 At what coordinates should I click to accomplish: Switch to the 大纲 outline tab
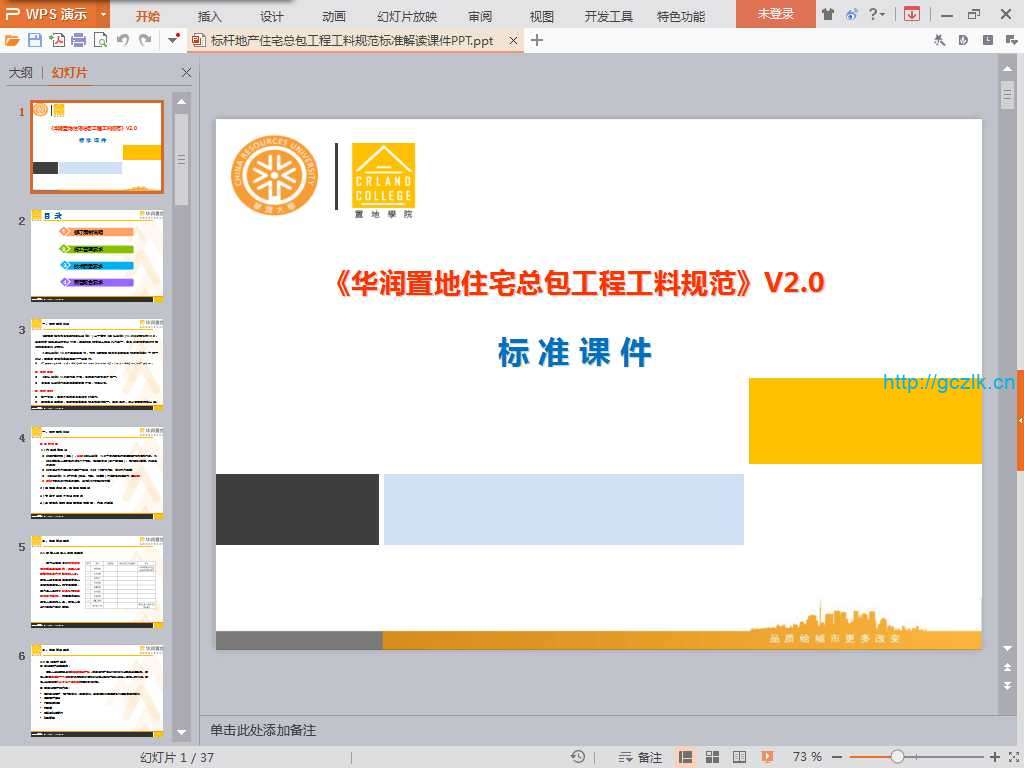21,73
